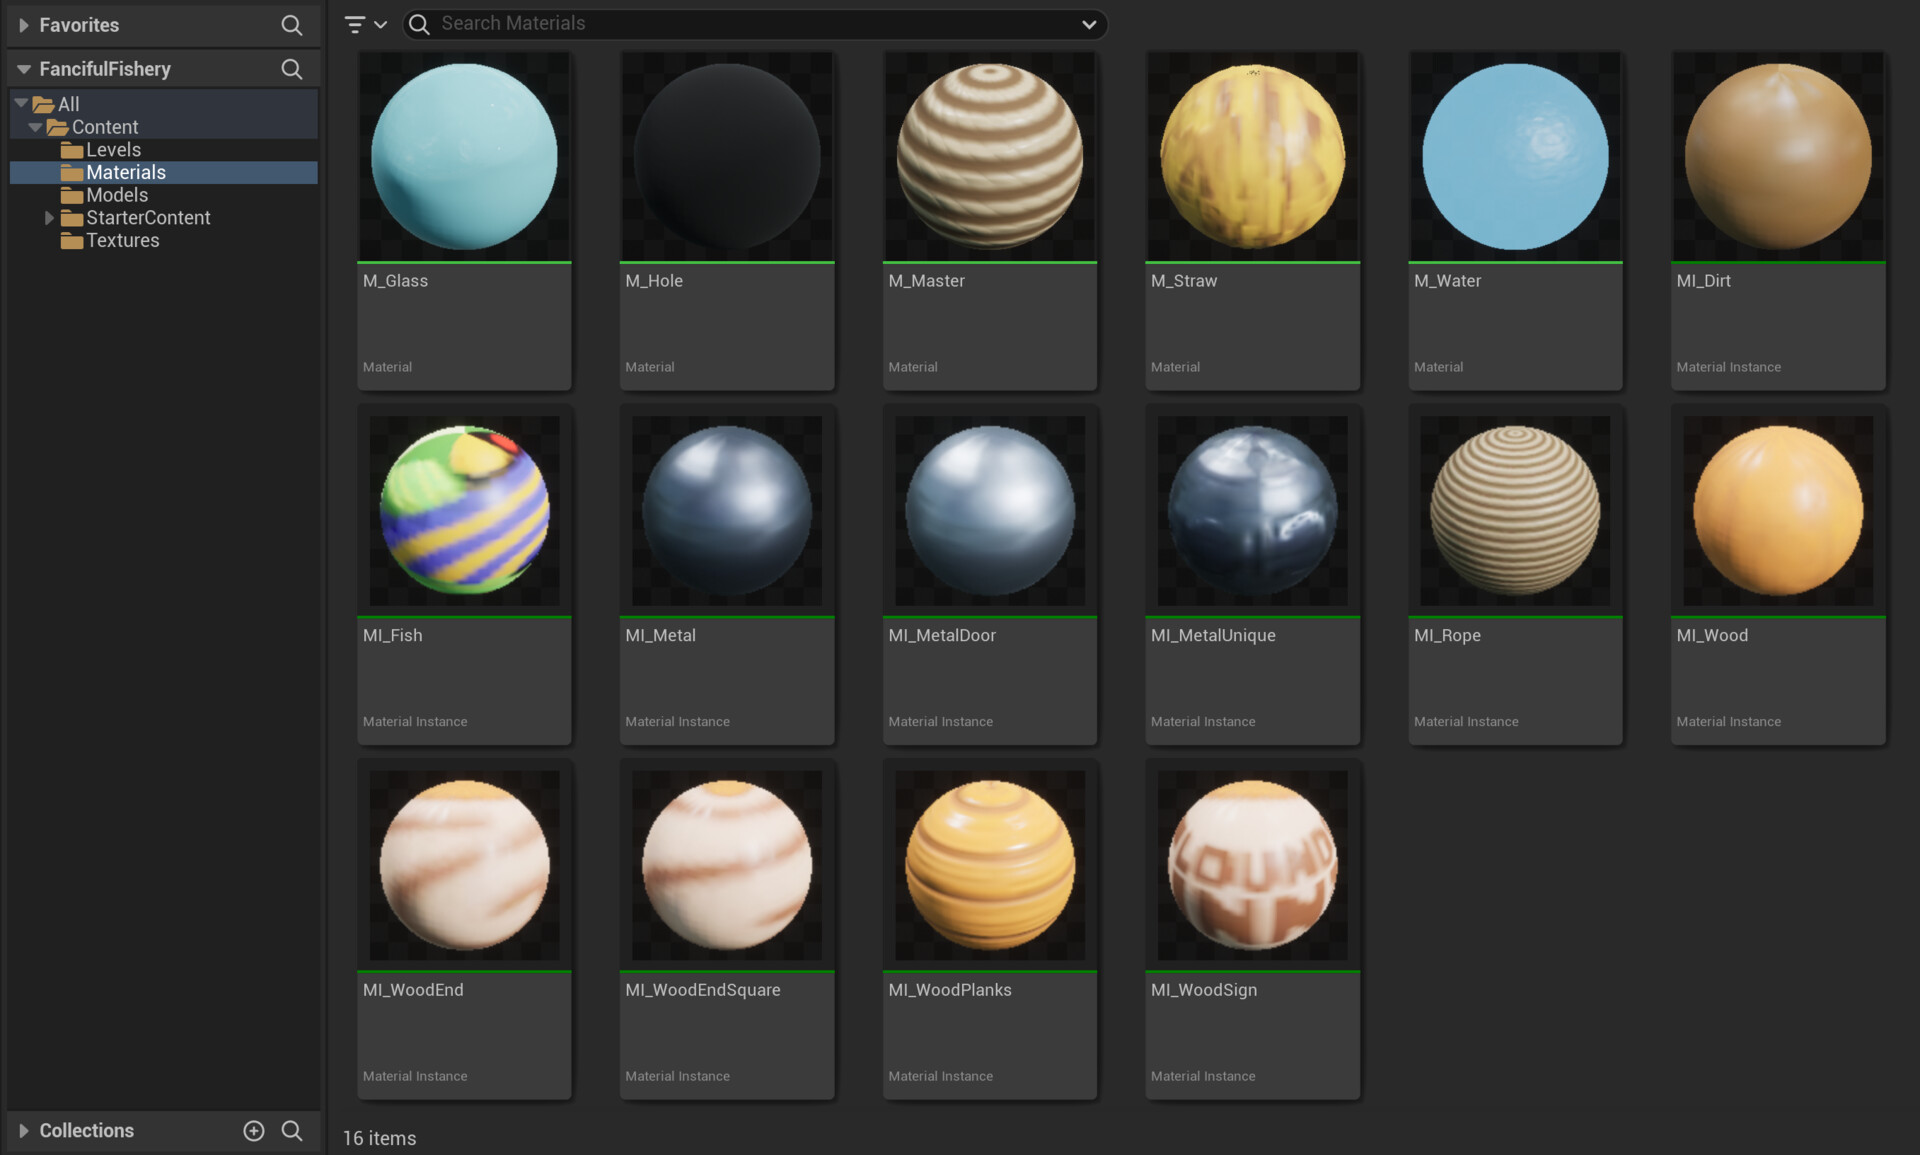
Task: Expand the Favorites section
Action: (x=23, y=25)
